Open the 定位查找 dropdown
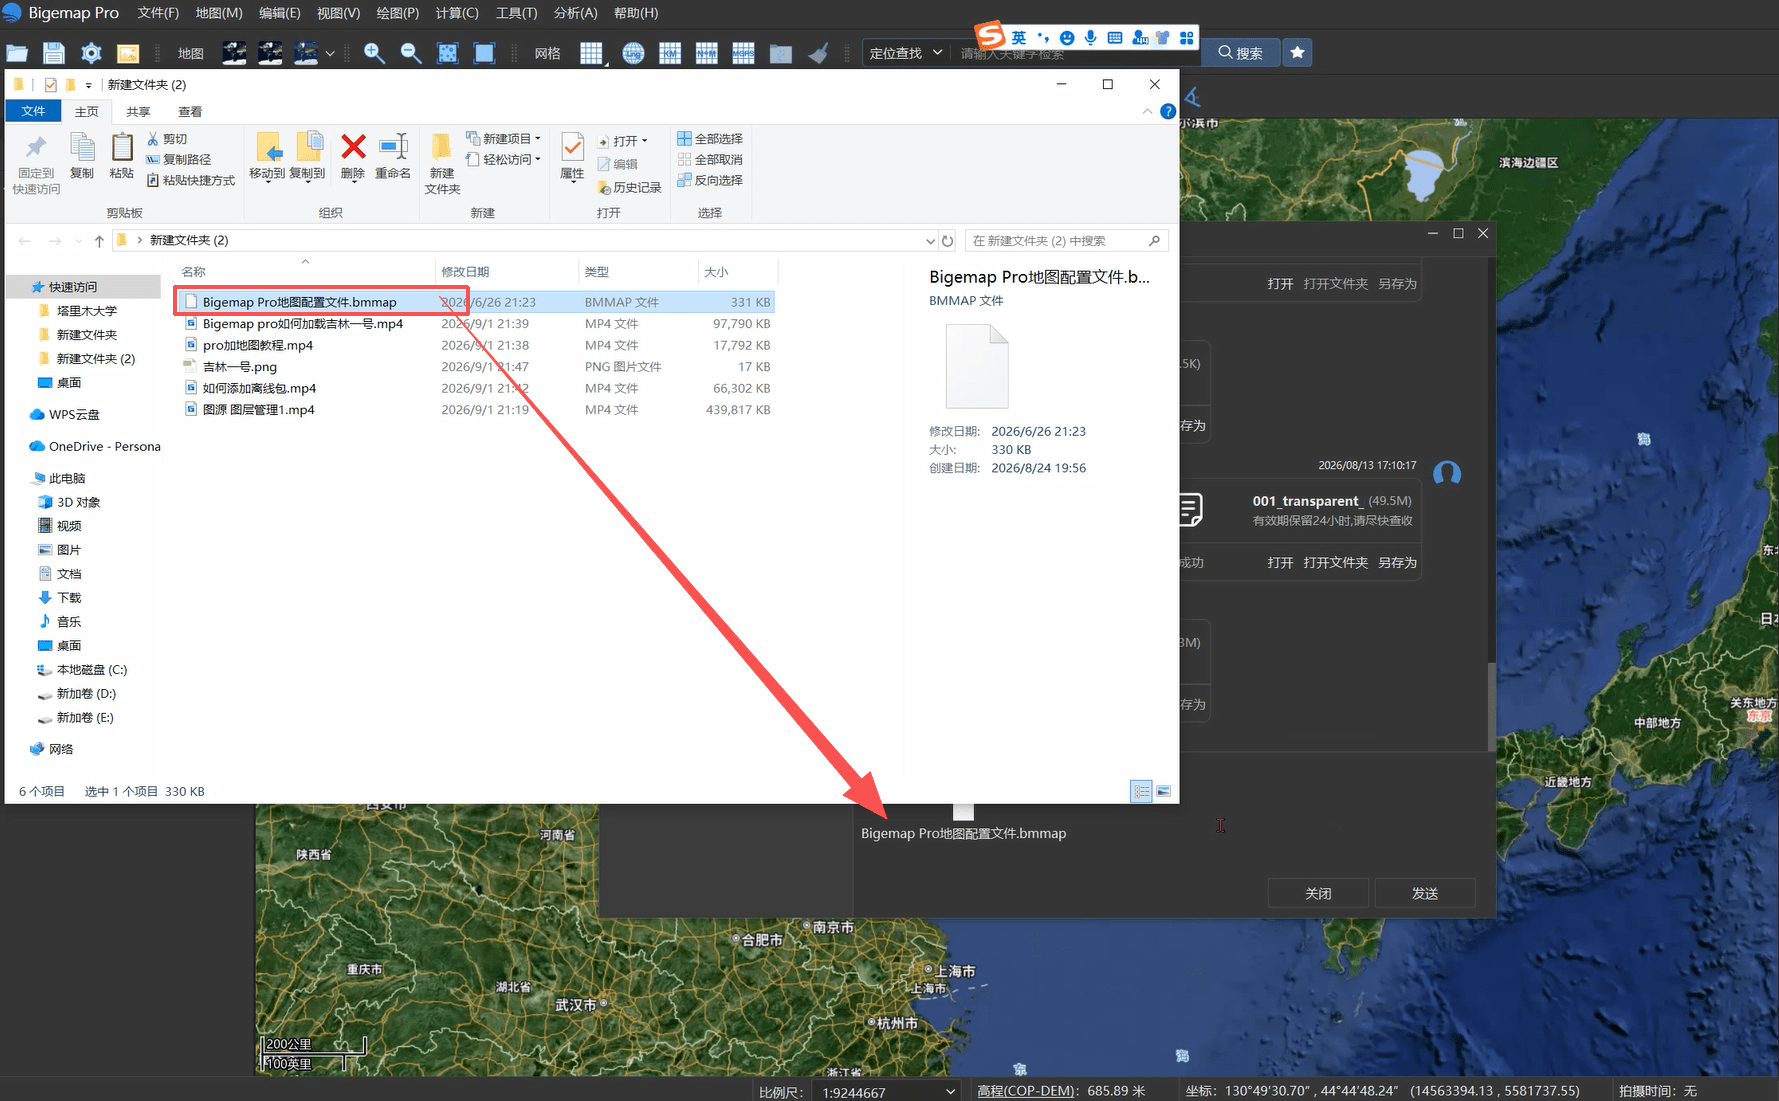 (x=906, y=53)
